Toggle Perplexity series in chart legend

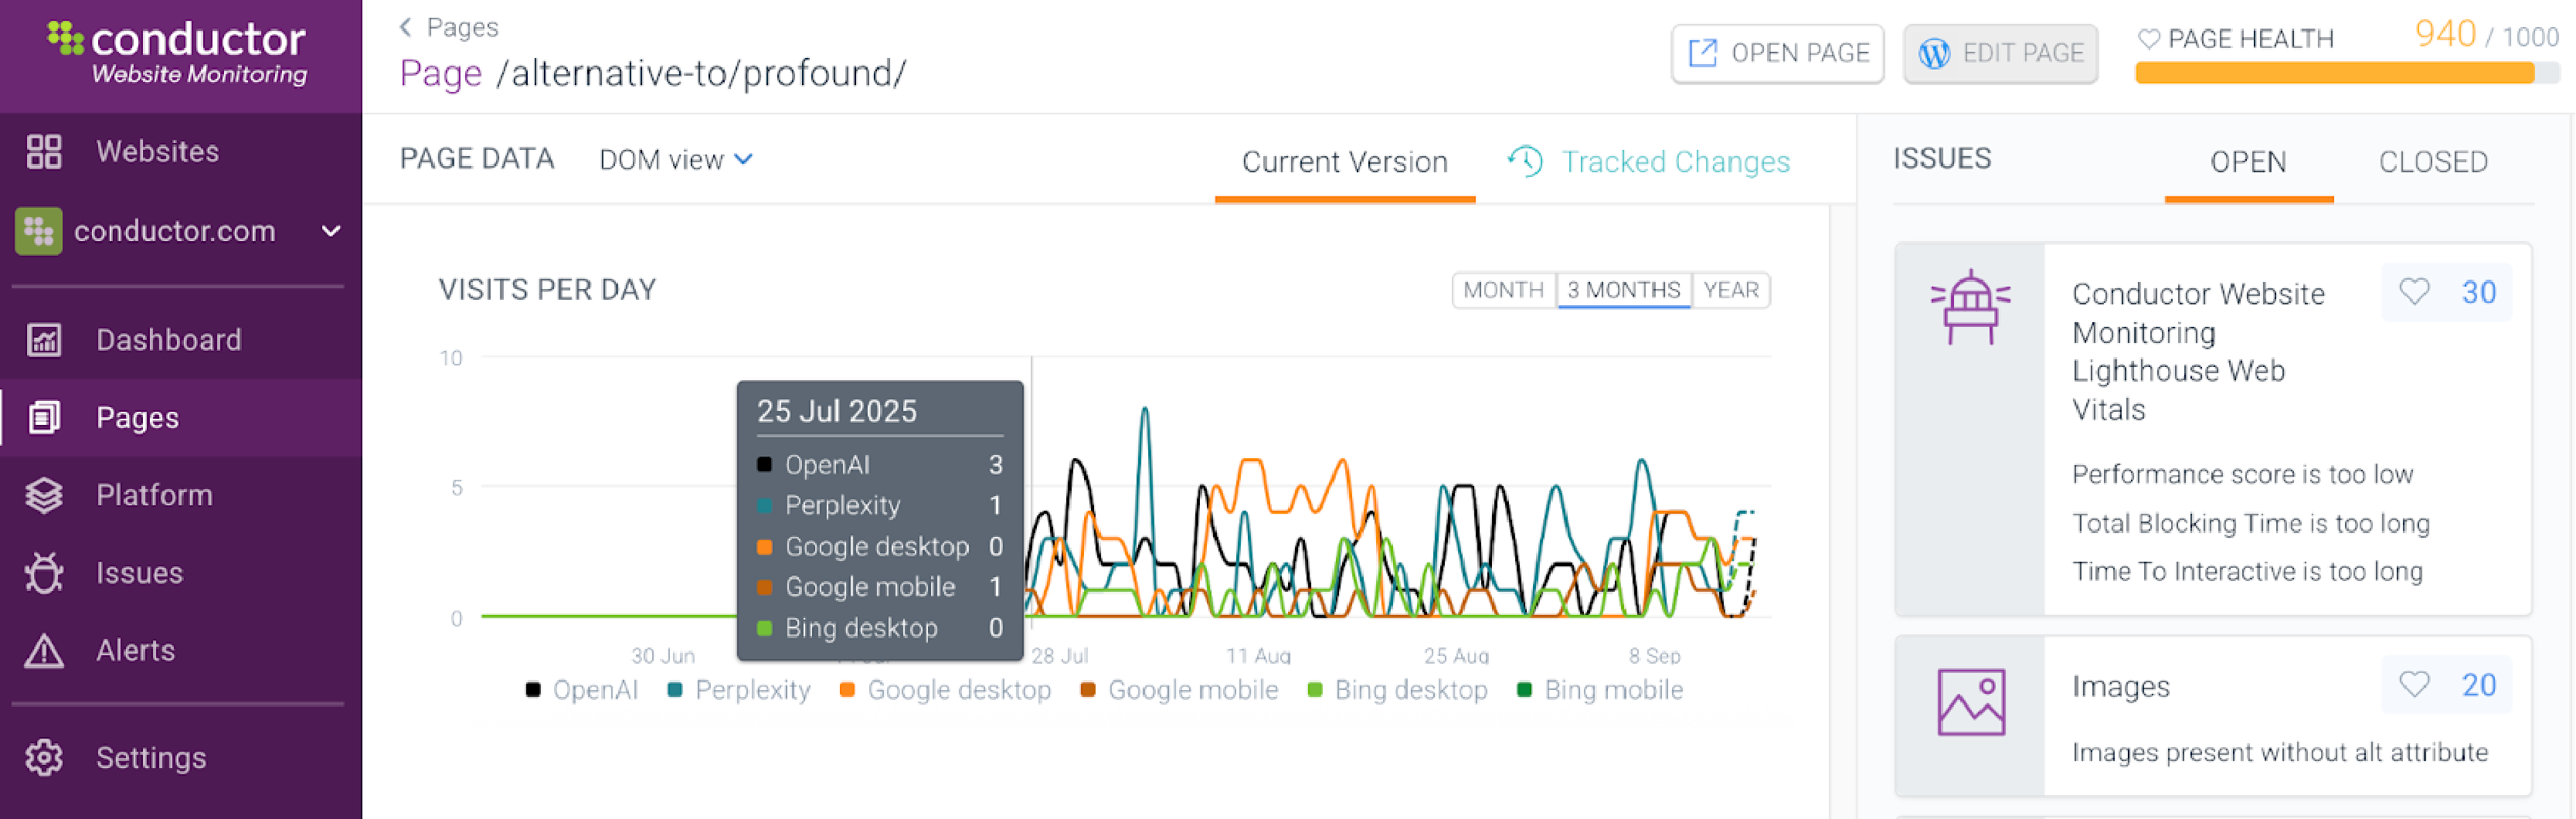(x=739, y=690)
